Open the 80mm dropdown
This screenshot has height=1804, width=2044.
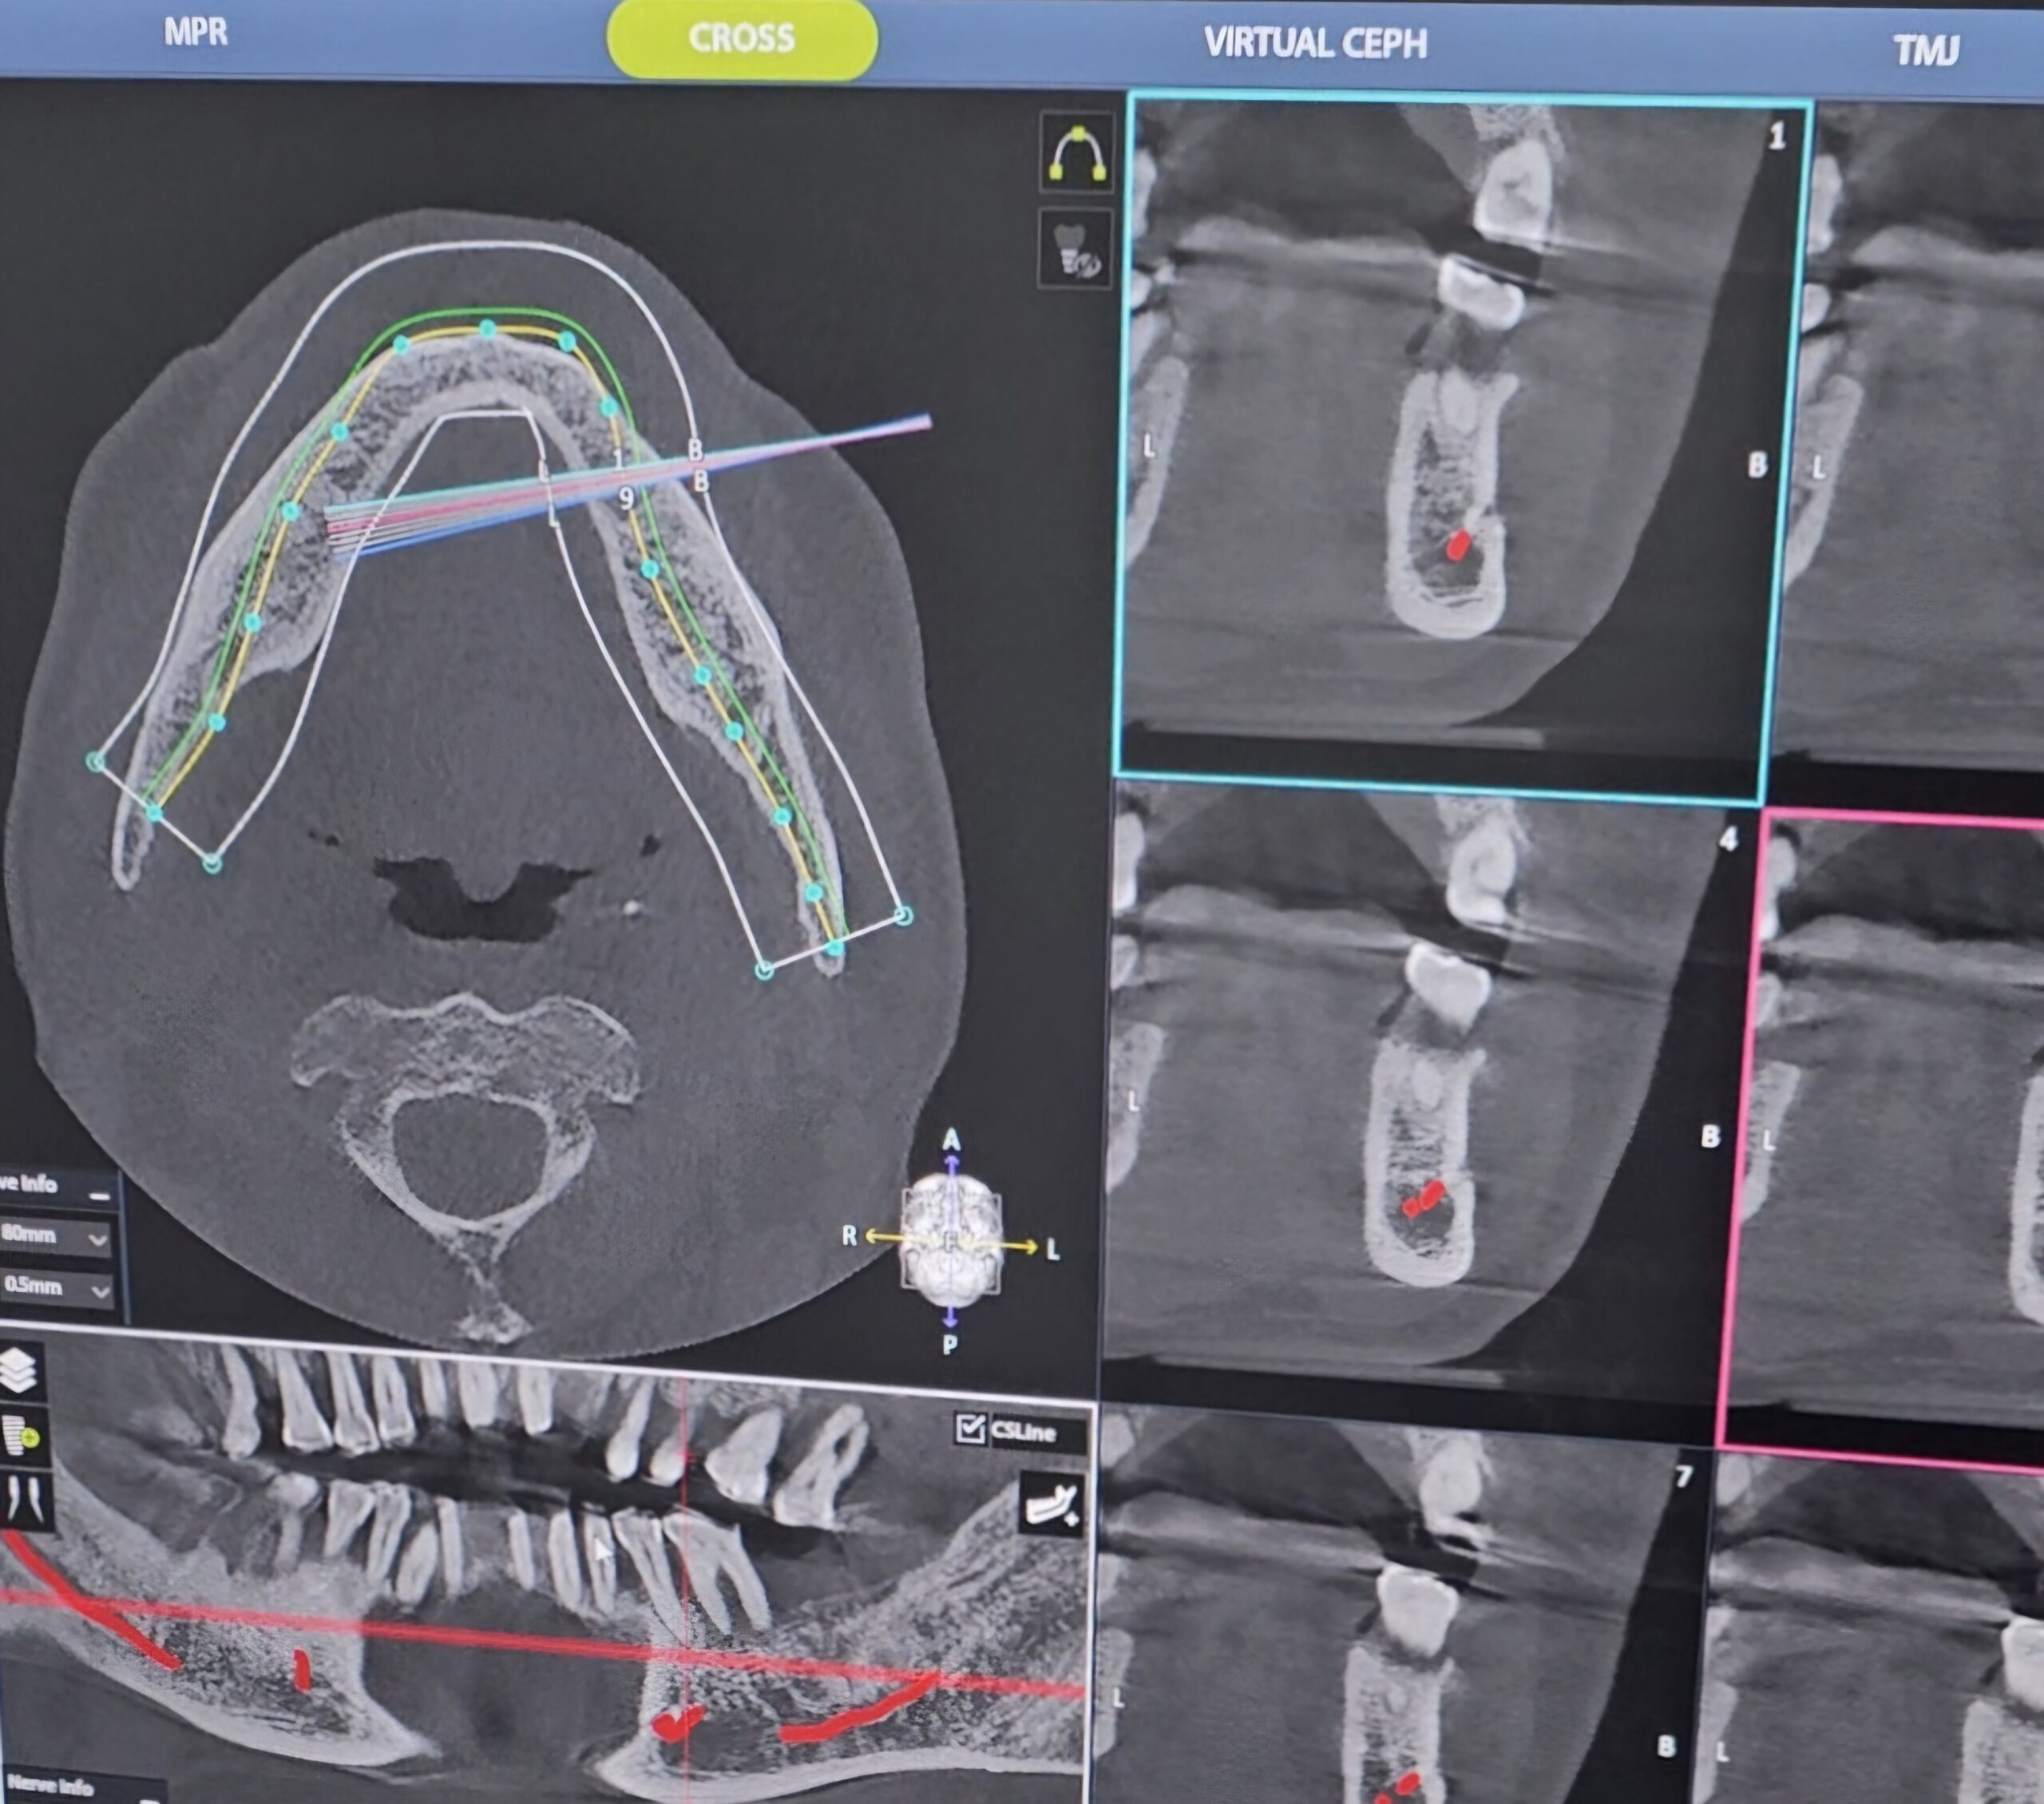click(x=55, y=1236)
